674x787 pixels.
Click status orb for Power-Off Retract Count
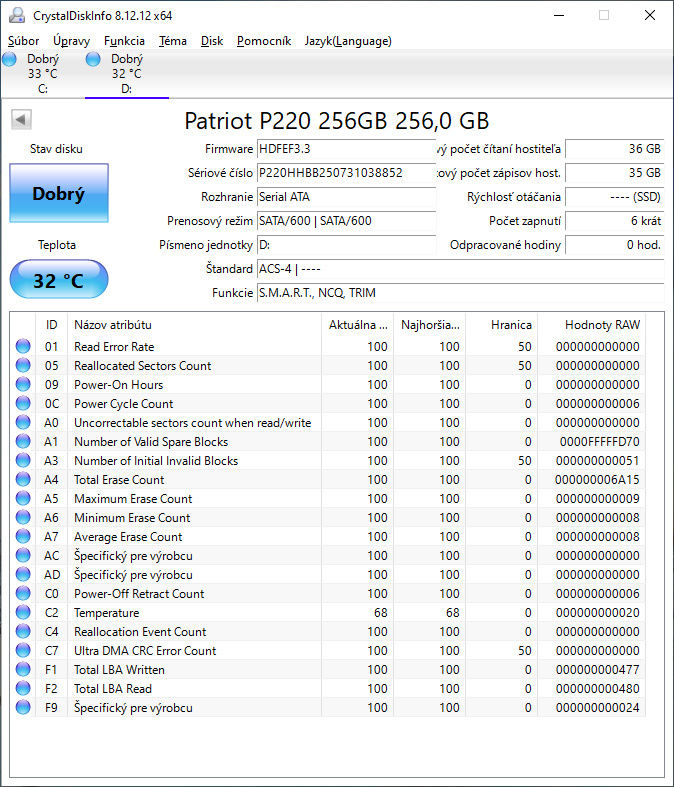[23, 593]
